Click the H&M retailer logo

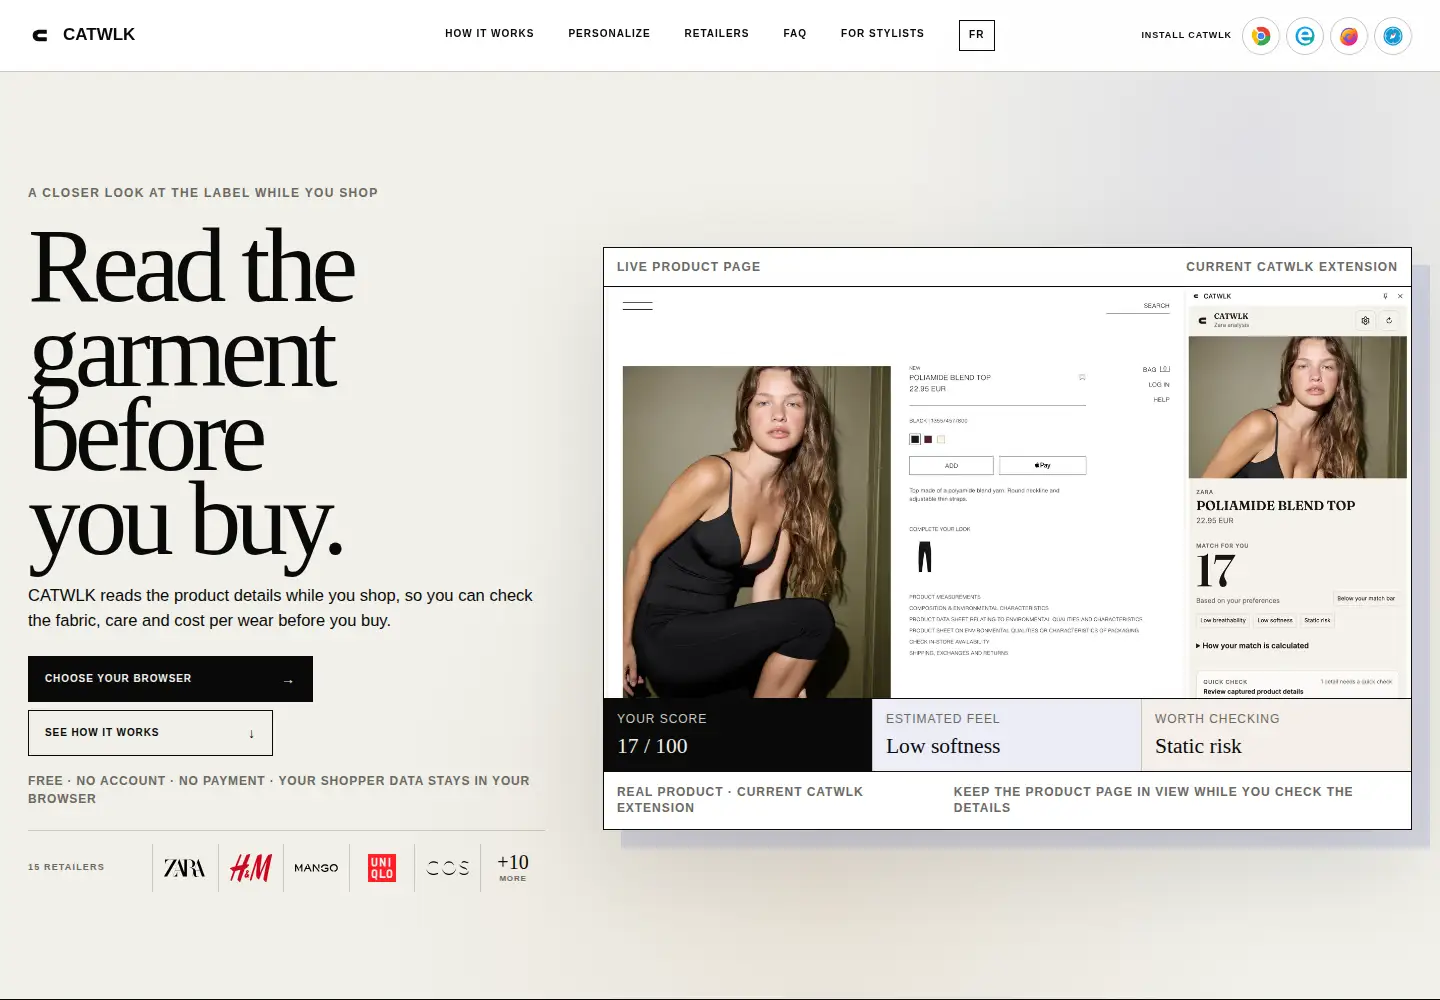(251, 868)
